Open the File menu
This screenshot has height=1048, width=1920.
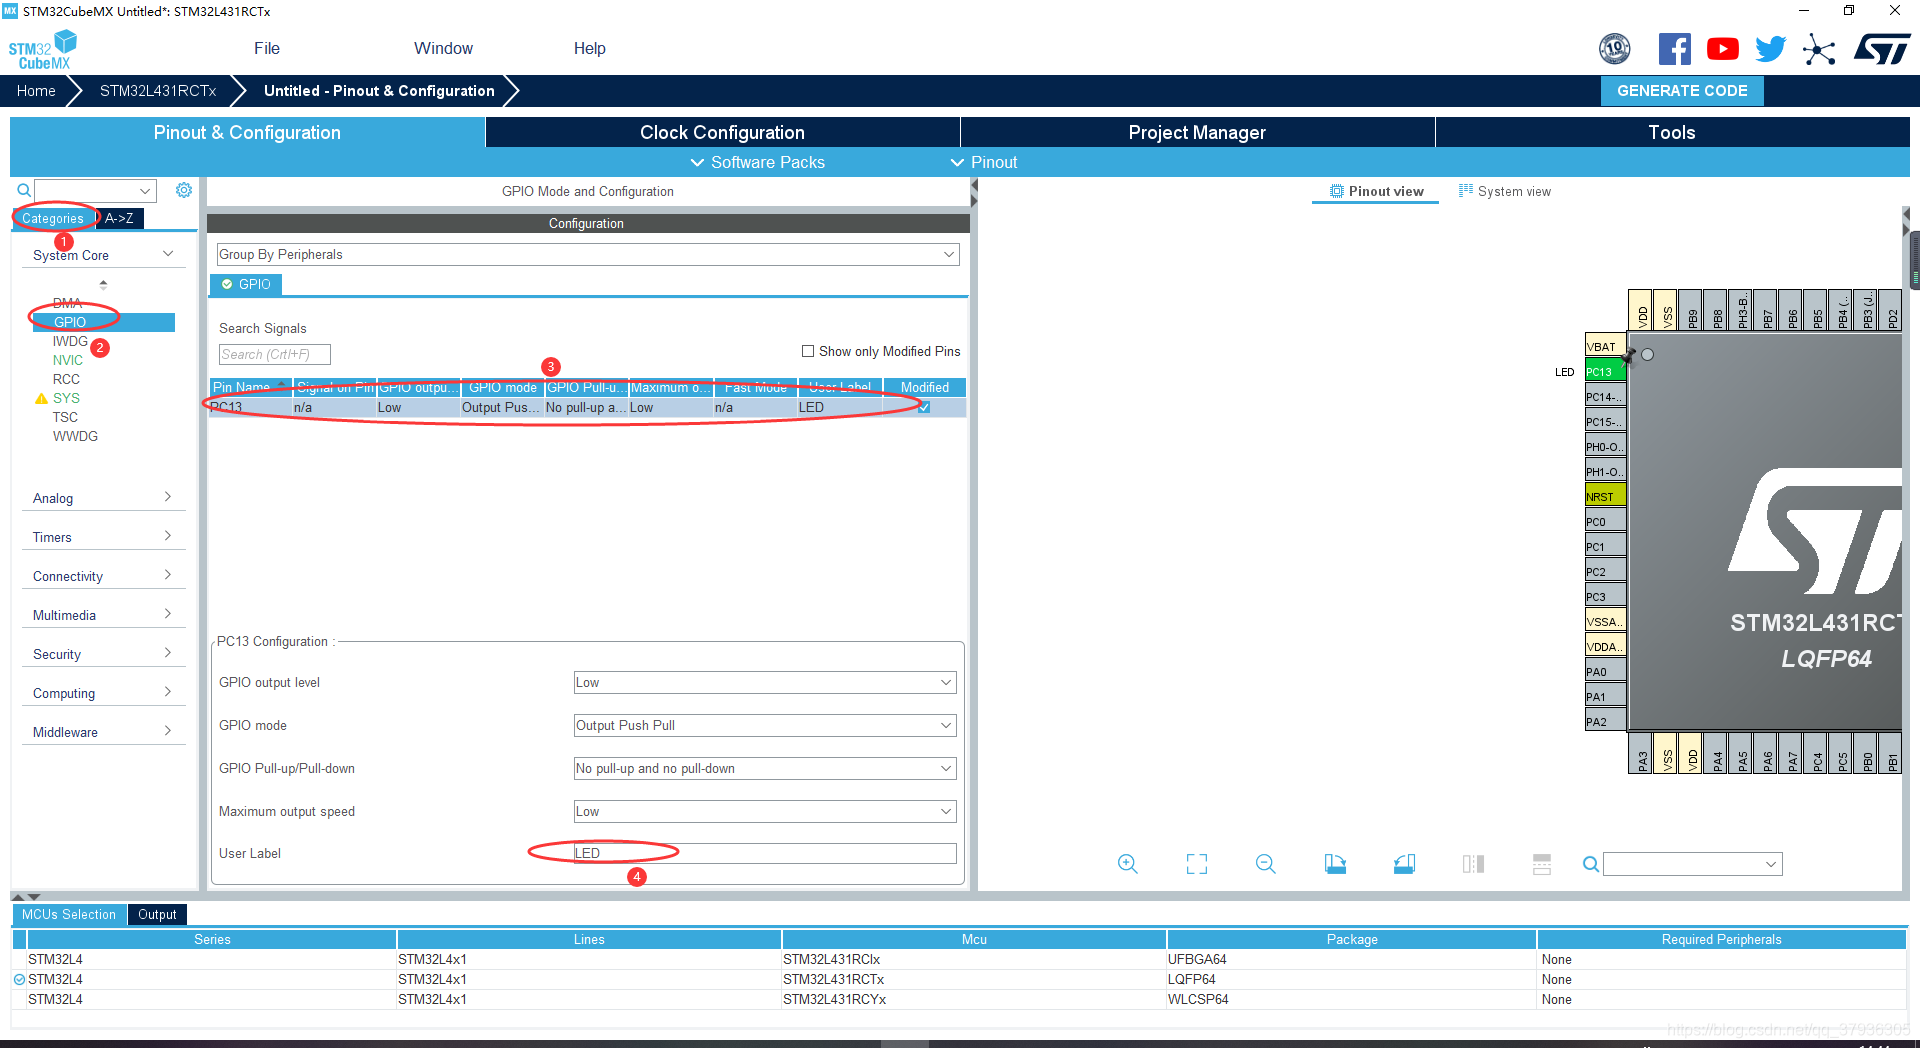tap(267, 48)
